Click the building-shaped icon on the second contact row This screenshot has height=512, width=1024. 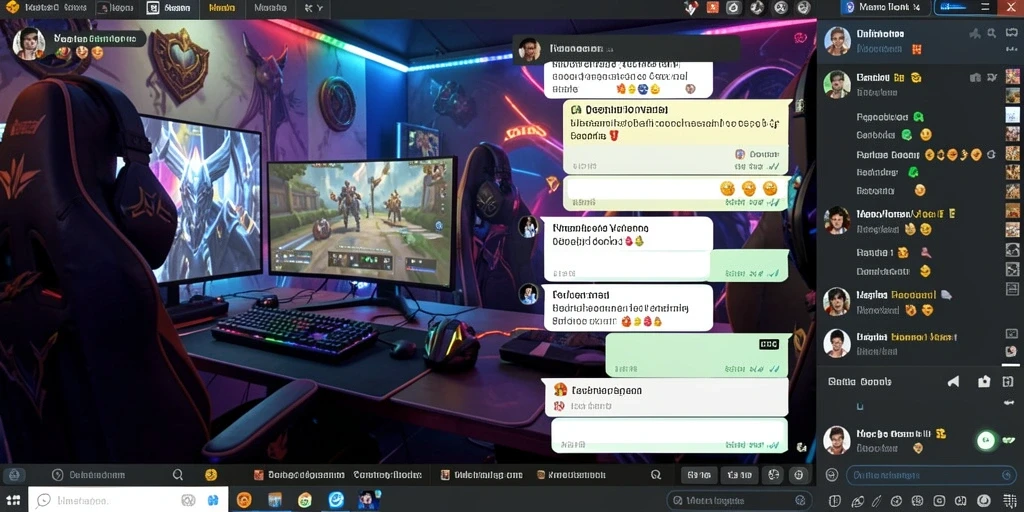(975, 78)
